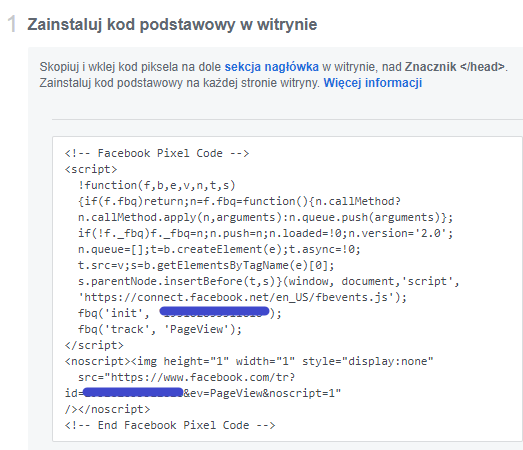Click the n.queue createElement code line

tap(219, 250)
